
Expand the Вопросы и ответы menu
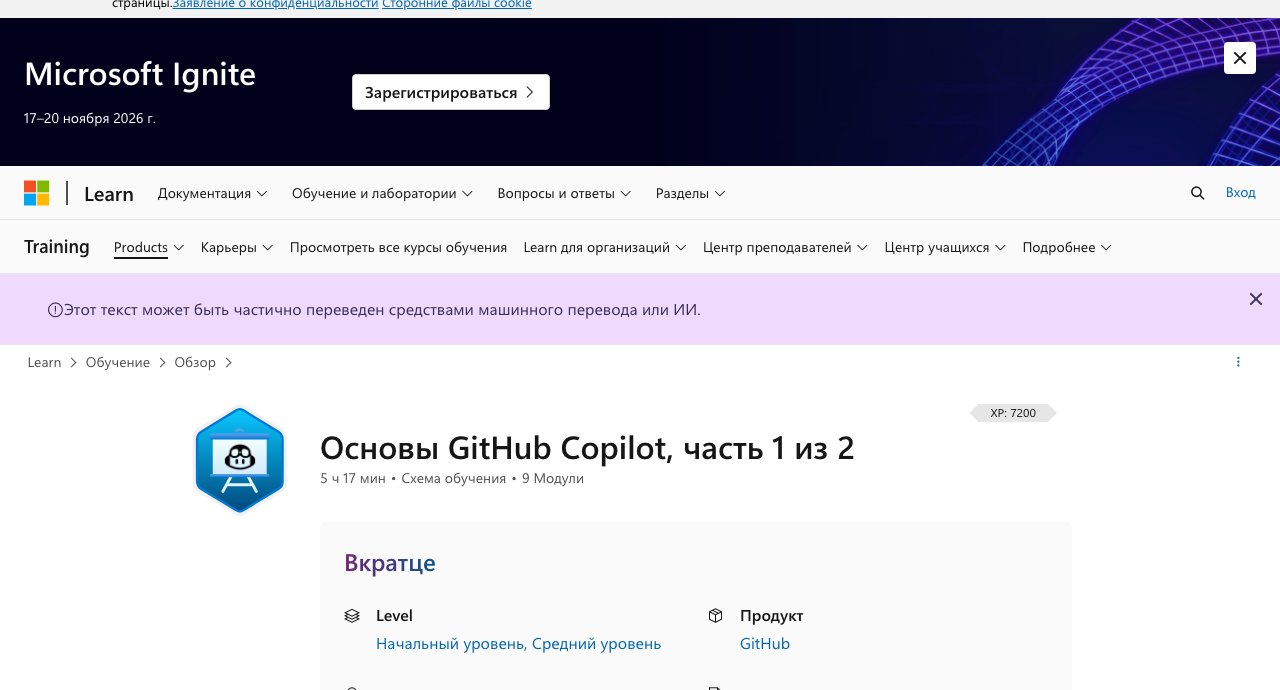pyautogui.click(x=564, y=193)
